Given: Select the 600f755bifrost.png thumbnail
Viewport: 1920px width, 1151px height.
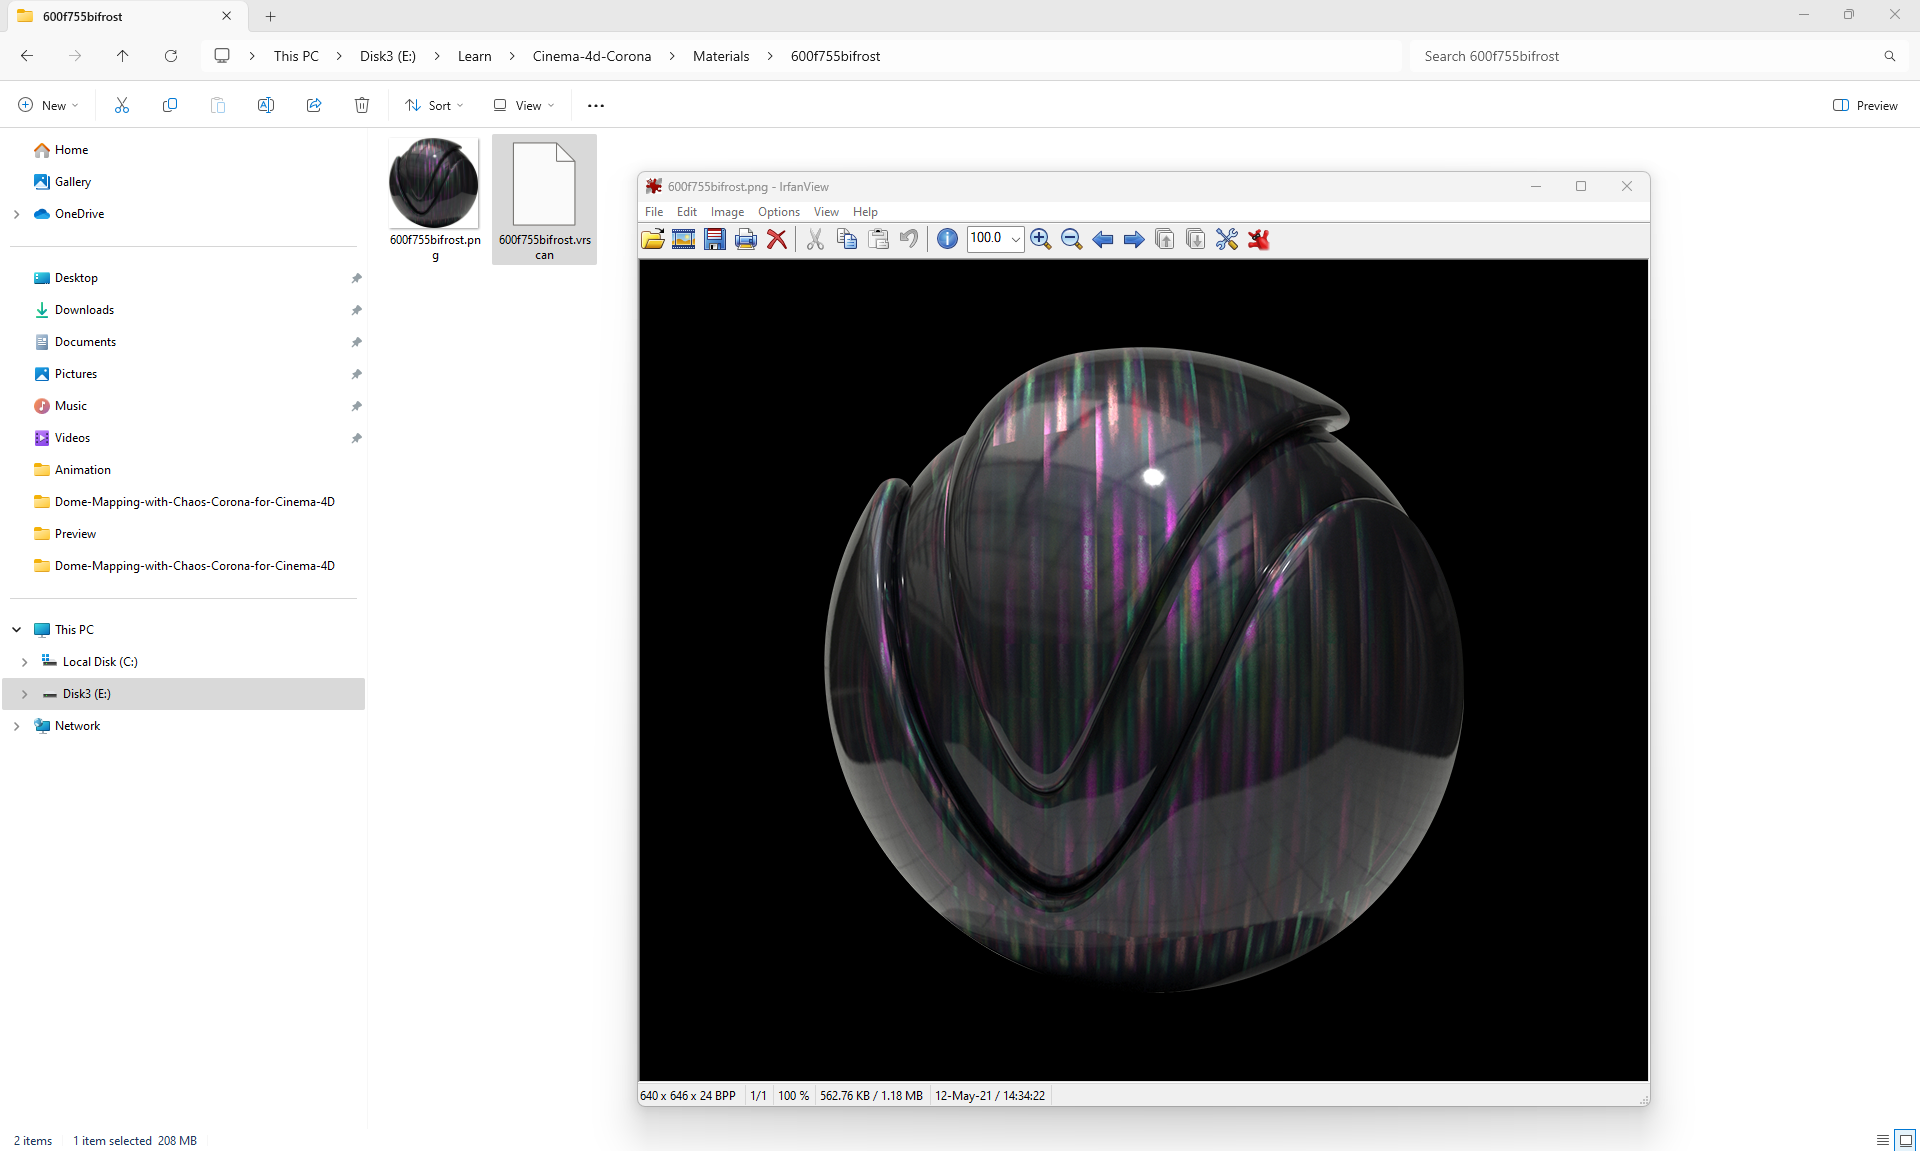Looking at the screenshot, I should pyautogui.click(x=434, y=184).
